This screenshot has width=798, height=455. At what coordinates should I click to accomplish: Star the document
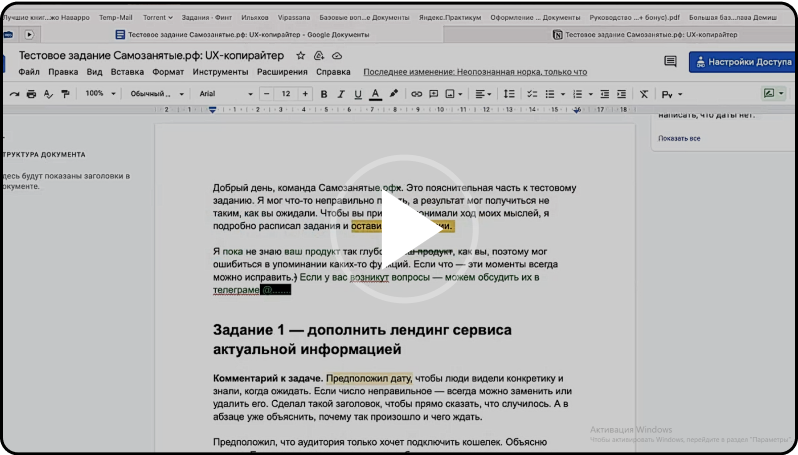point(301,55)
